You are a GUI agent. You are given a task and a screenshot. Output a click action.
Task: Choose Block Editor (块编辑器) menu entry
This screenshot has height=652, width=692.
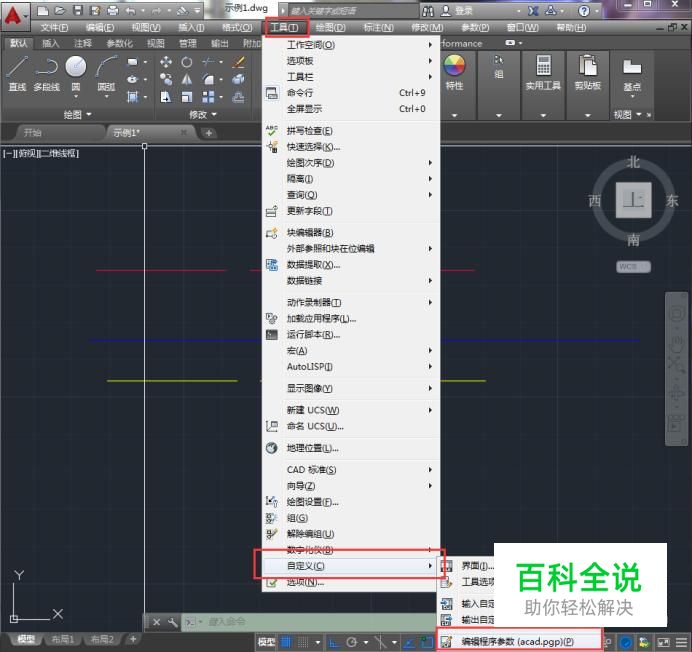click(351, 233)
